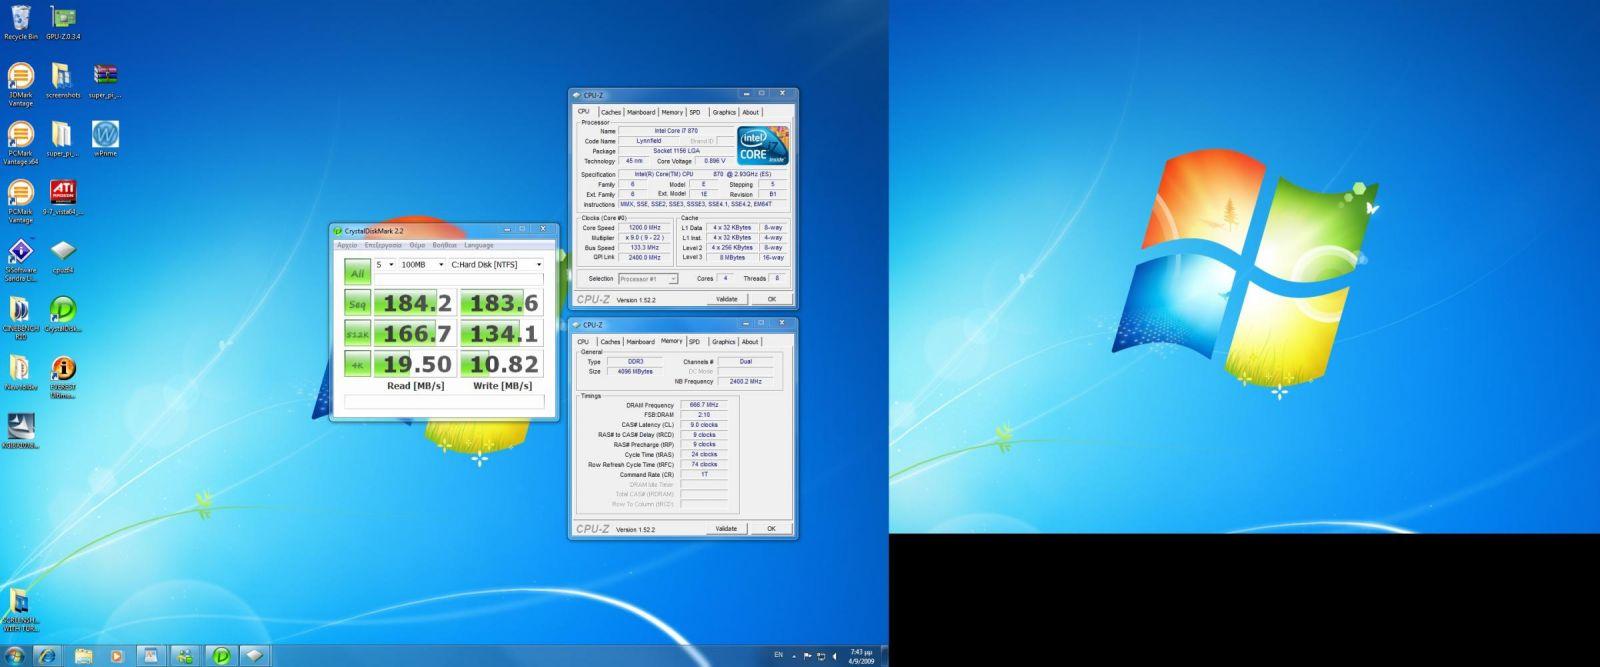Open Windows Explorer from the taskbar

click(82, 655)
